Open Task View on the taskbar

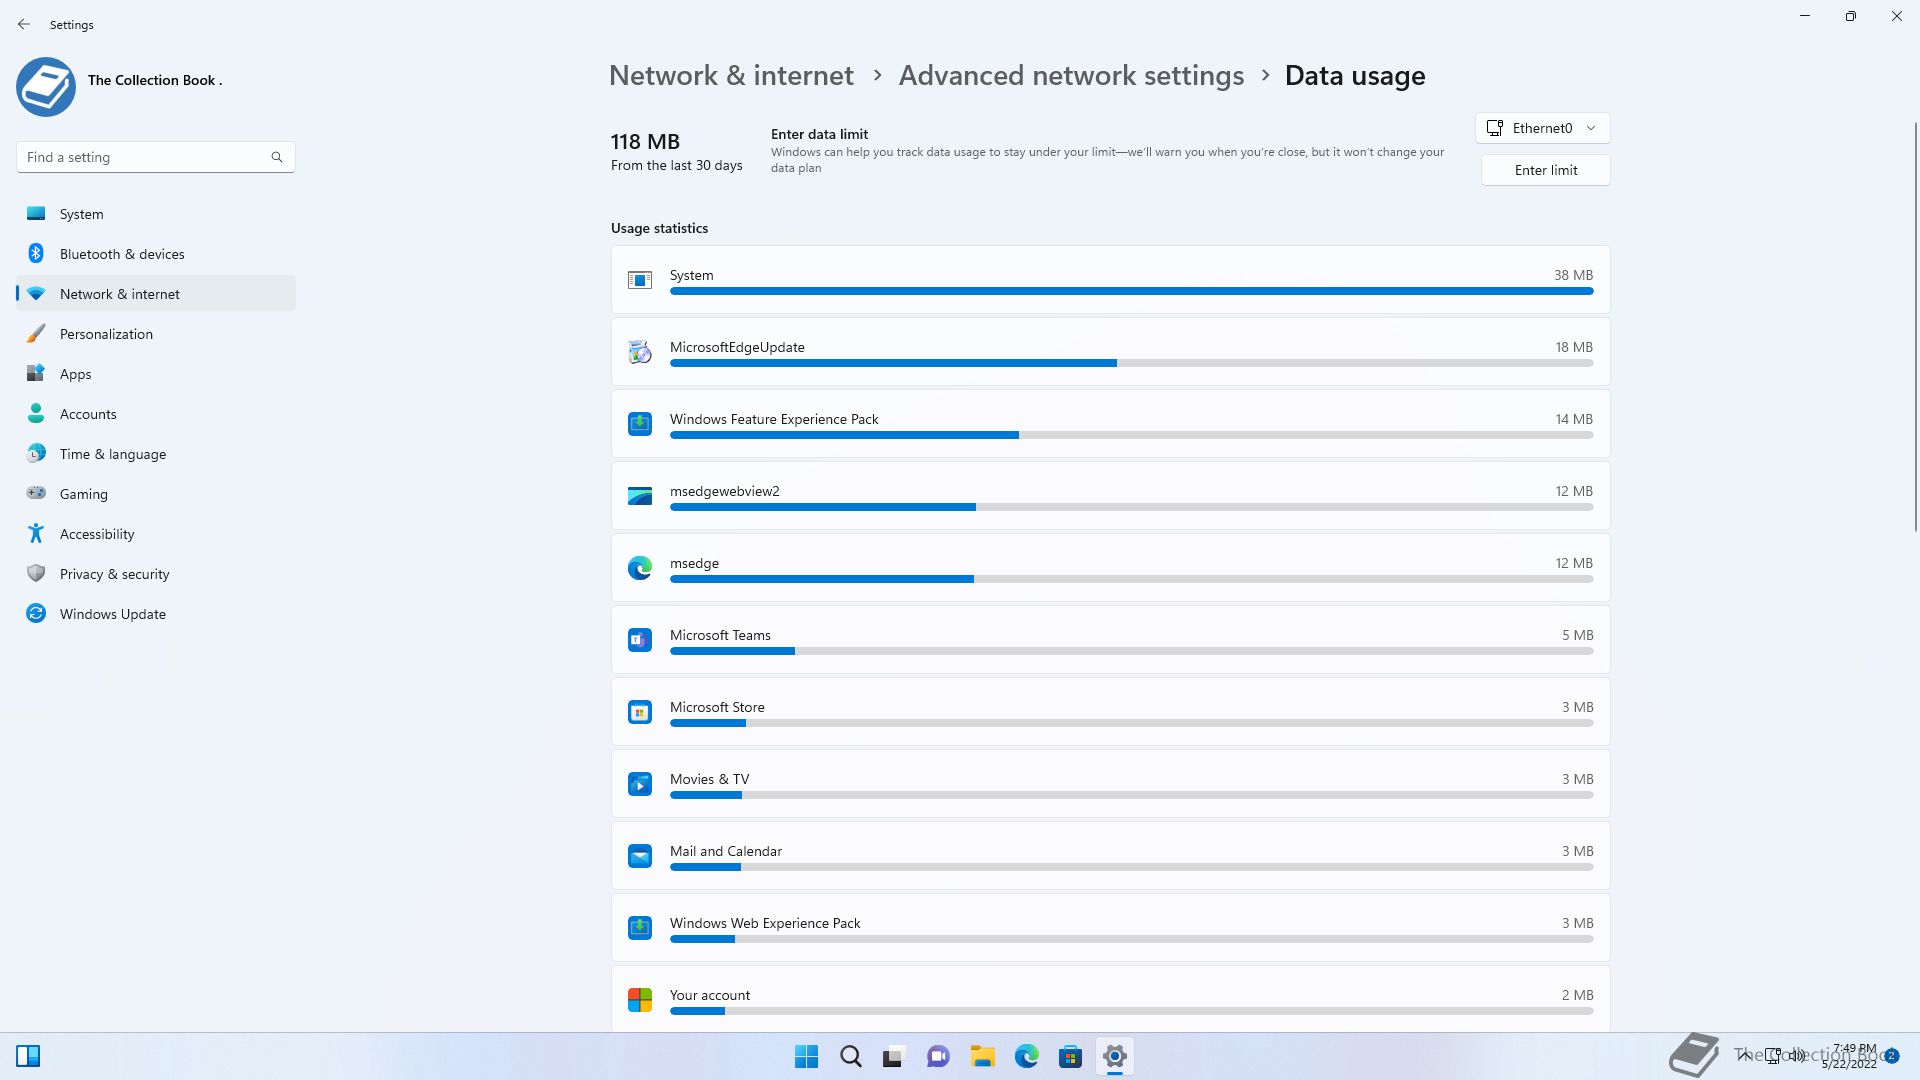pyautogui.click(x=894, y=1056)
